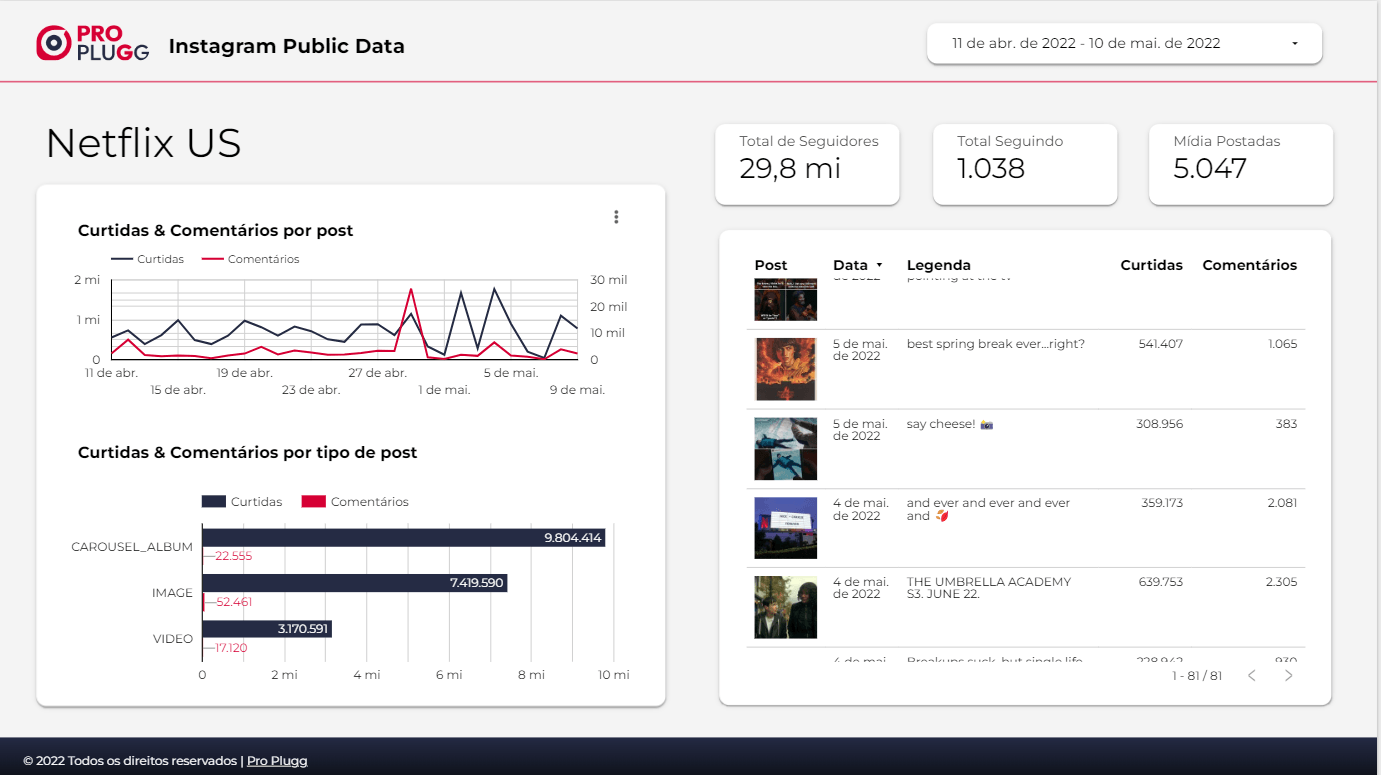Click the caption 'THE UMBRELLA ACADEMY S3. JUNE 22.'
The width and height of the screenshot is (1381, 775).
989,588
